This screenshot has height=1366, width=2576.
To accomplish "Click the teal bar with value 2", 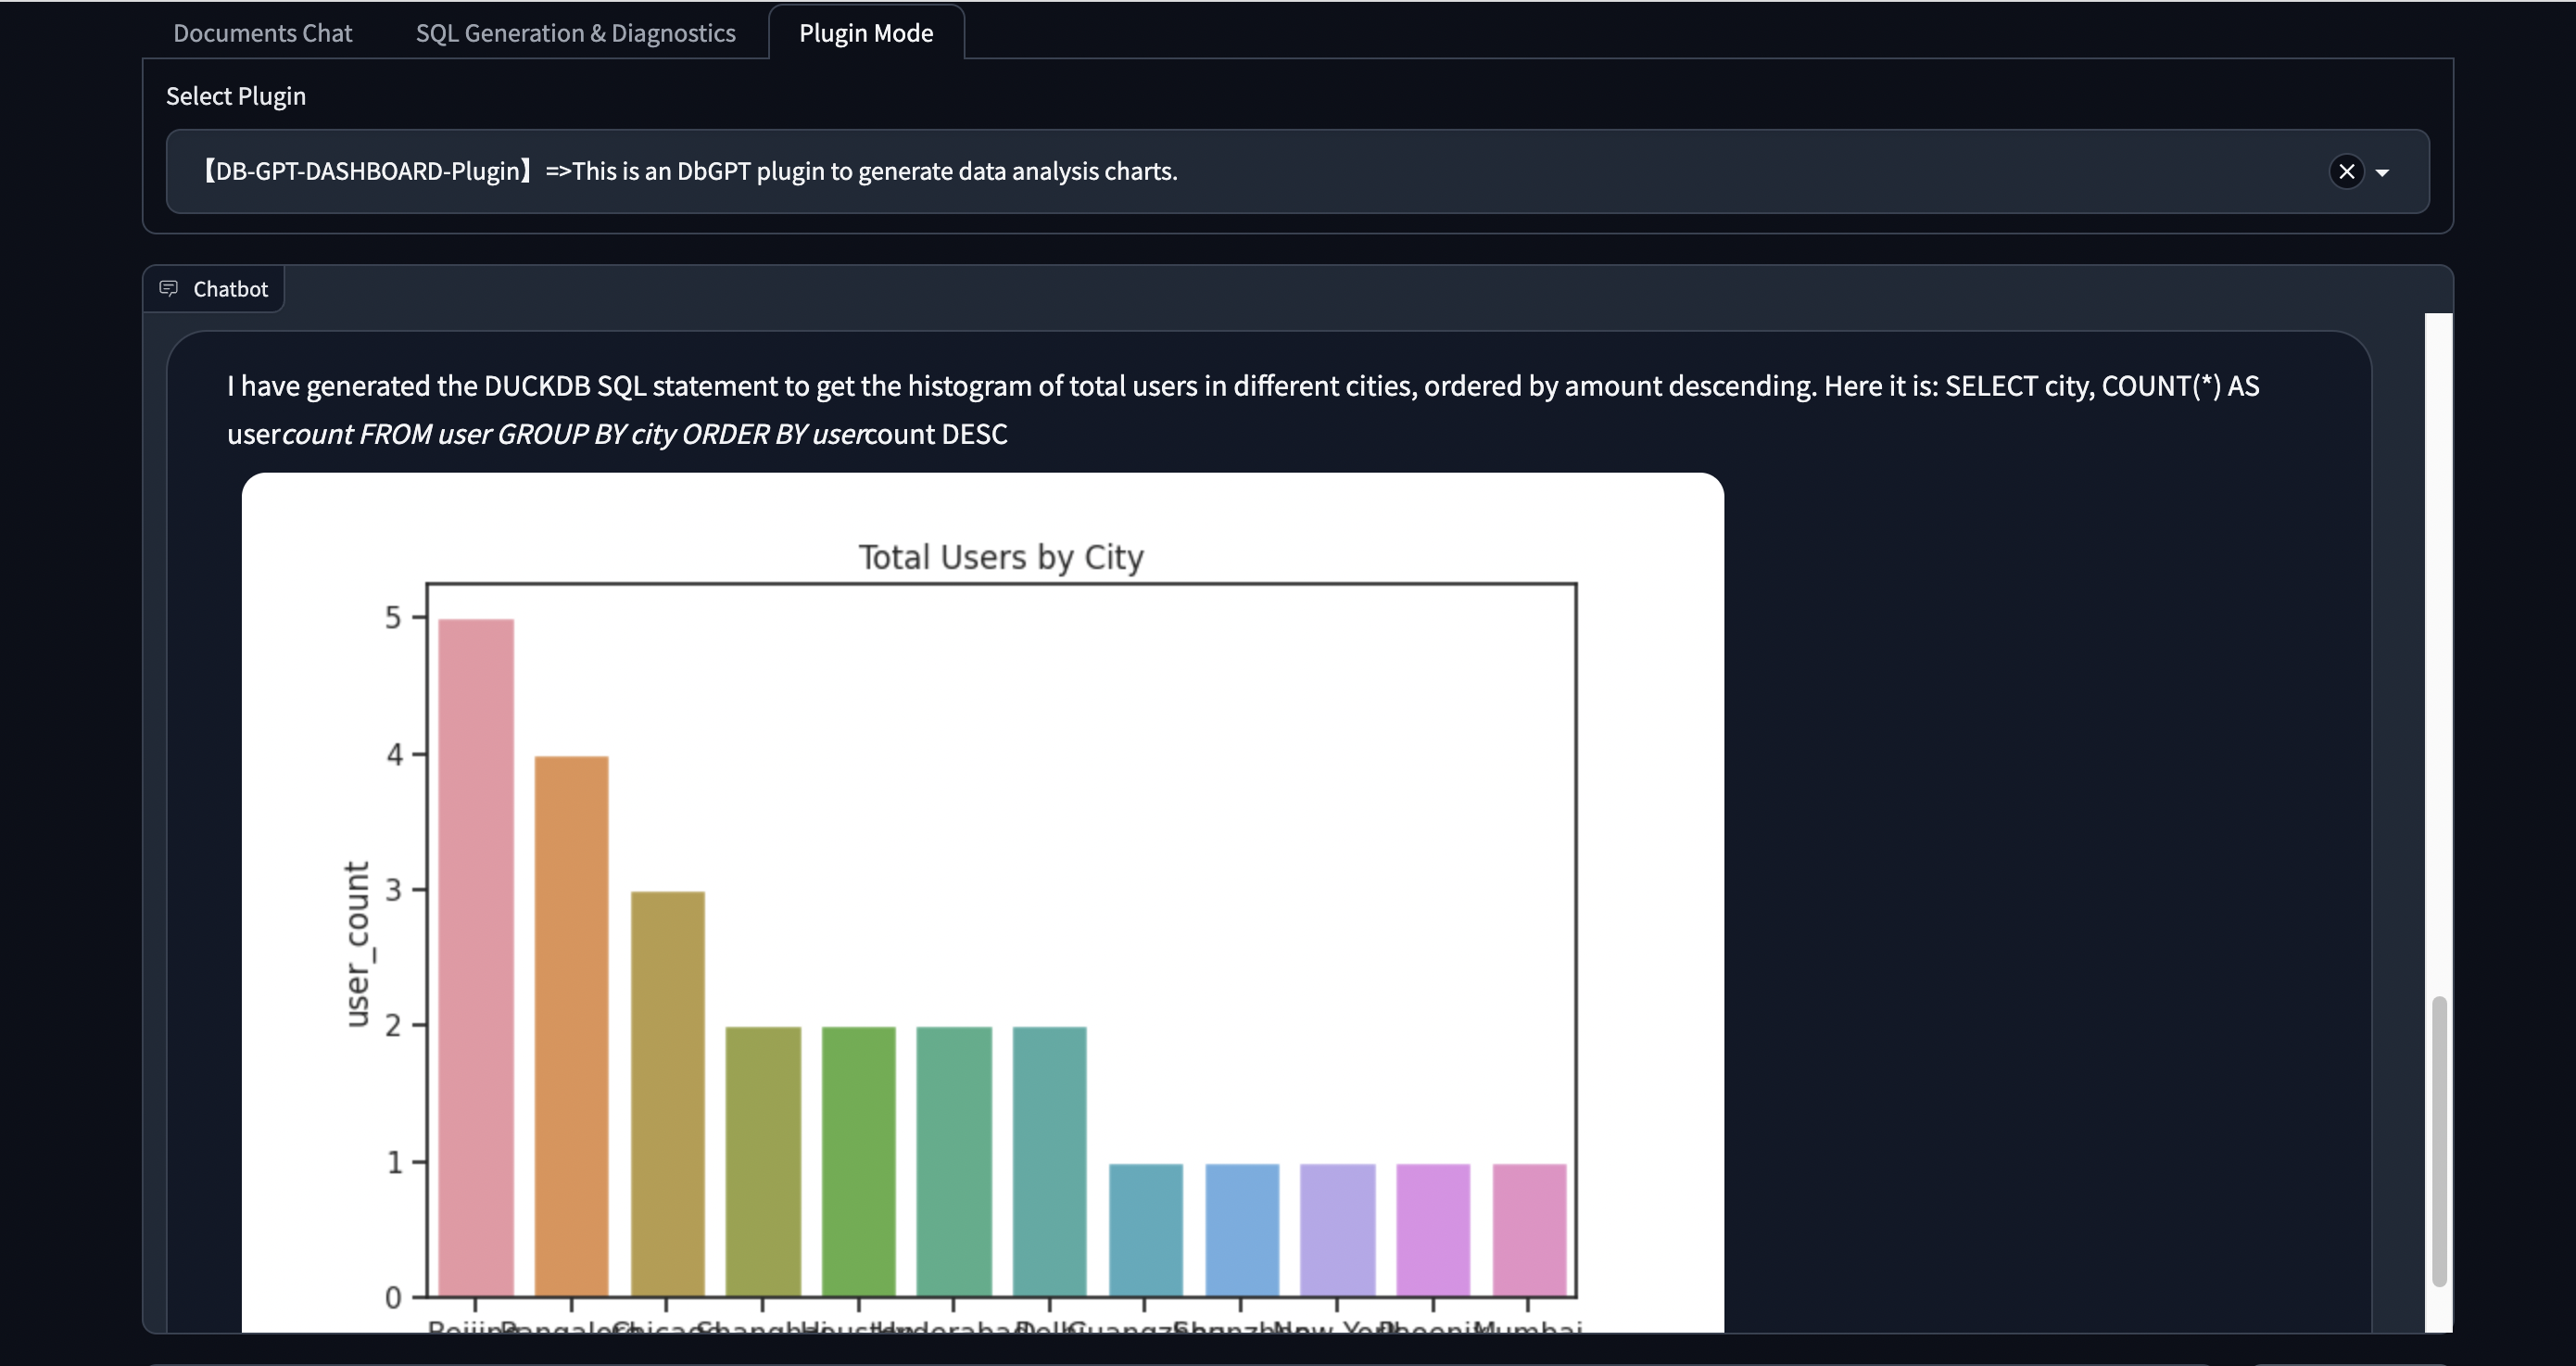I will (x=1049, y=1160).
